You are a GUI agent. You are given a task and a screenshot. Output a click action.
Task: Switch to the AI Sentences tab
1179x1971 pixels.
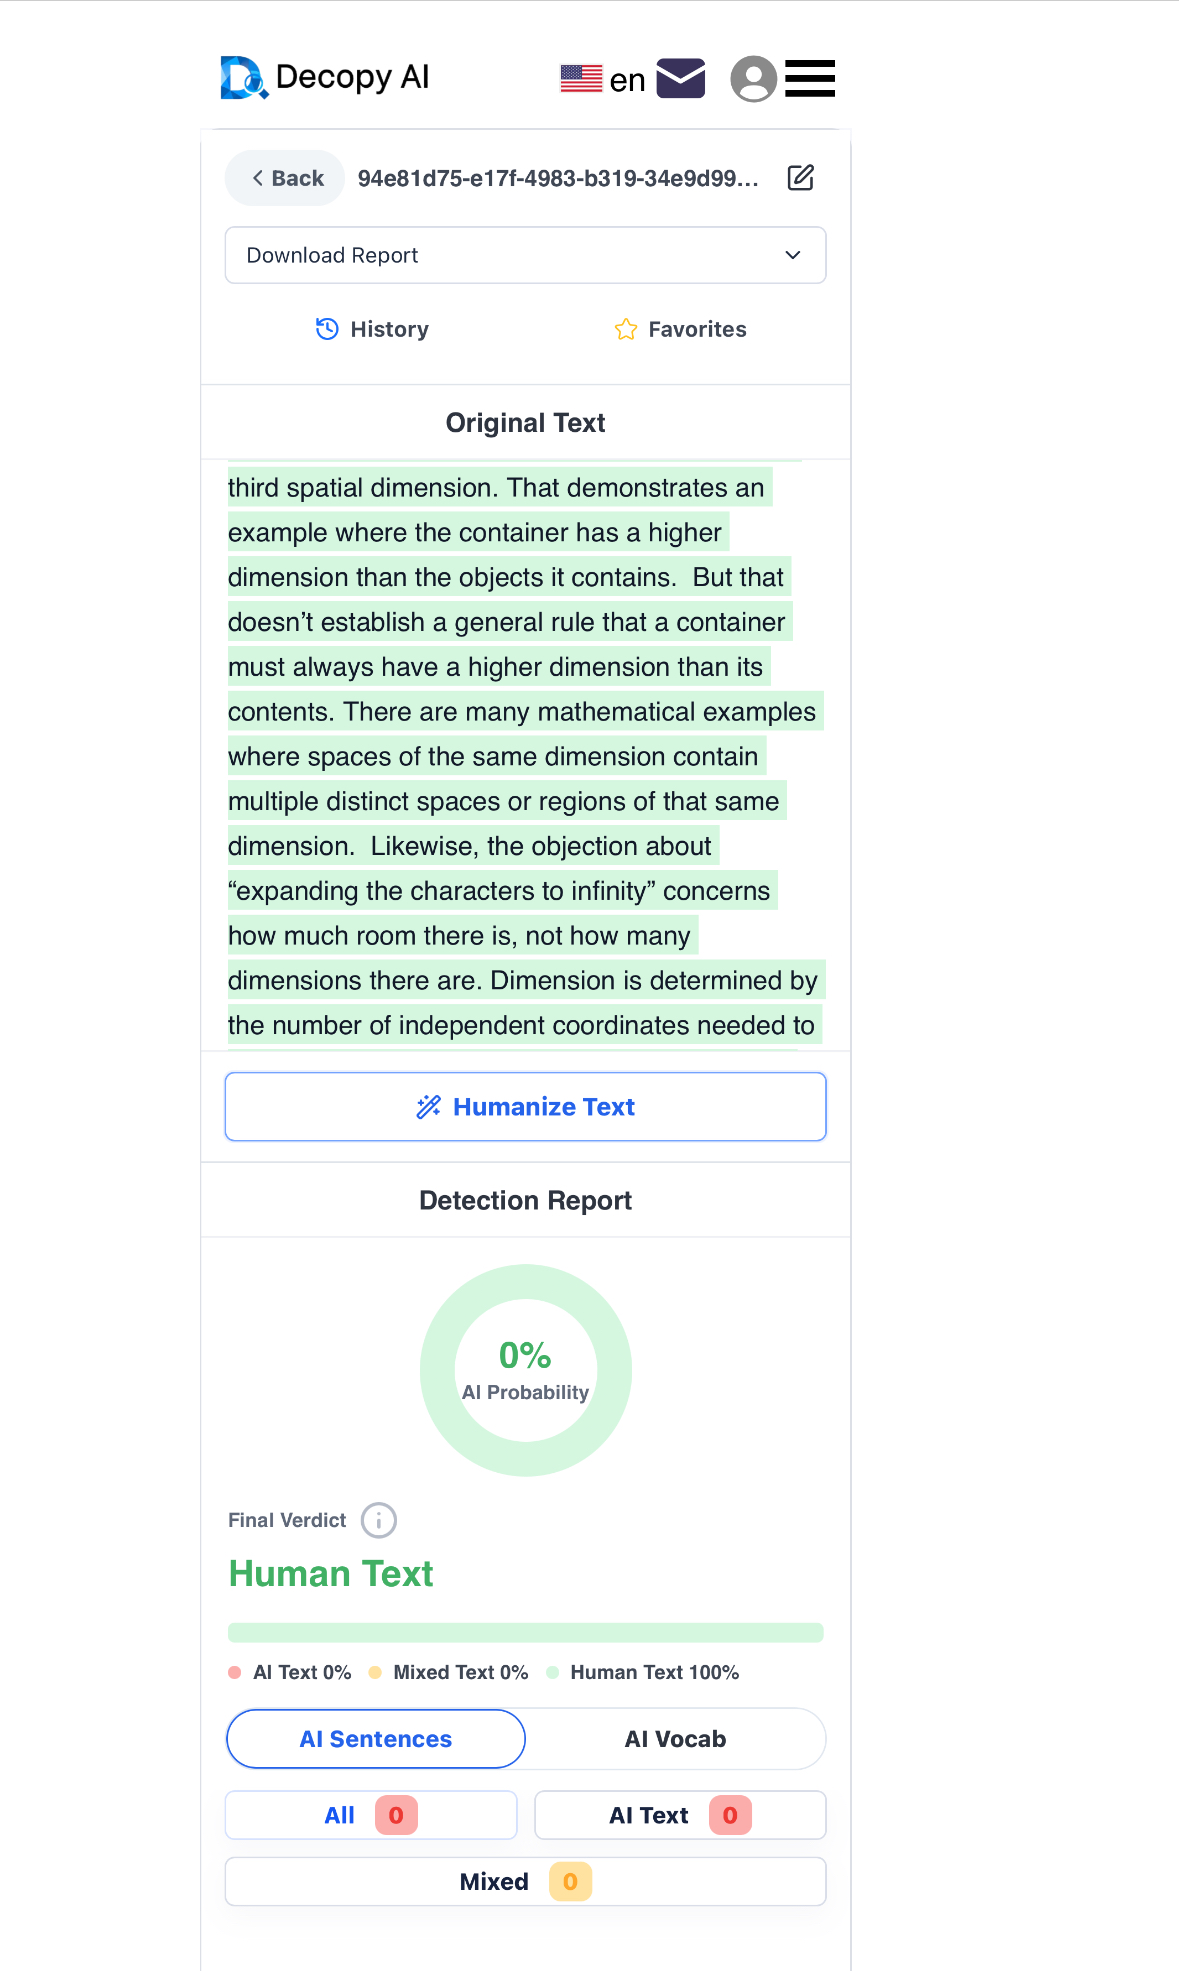point(376,1739)
